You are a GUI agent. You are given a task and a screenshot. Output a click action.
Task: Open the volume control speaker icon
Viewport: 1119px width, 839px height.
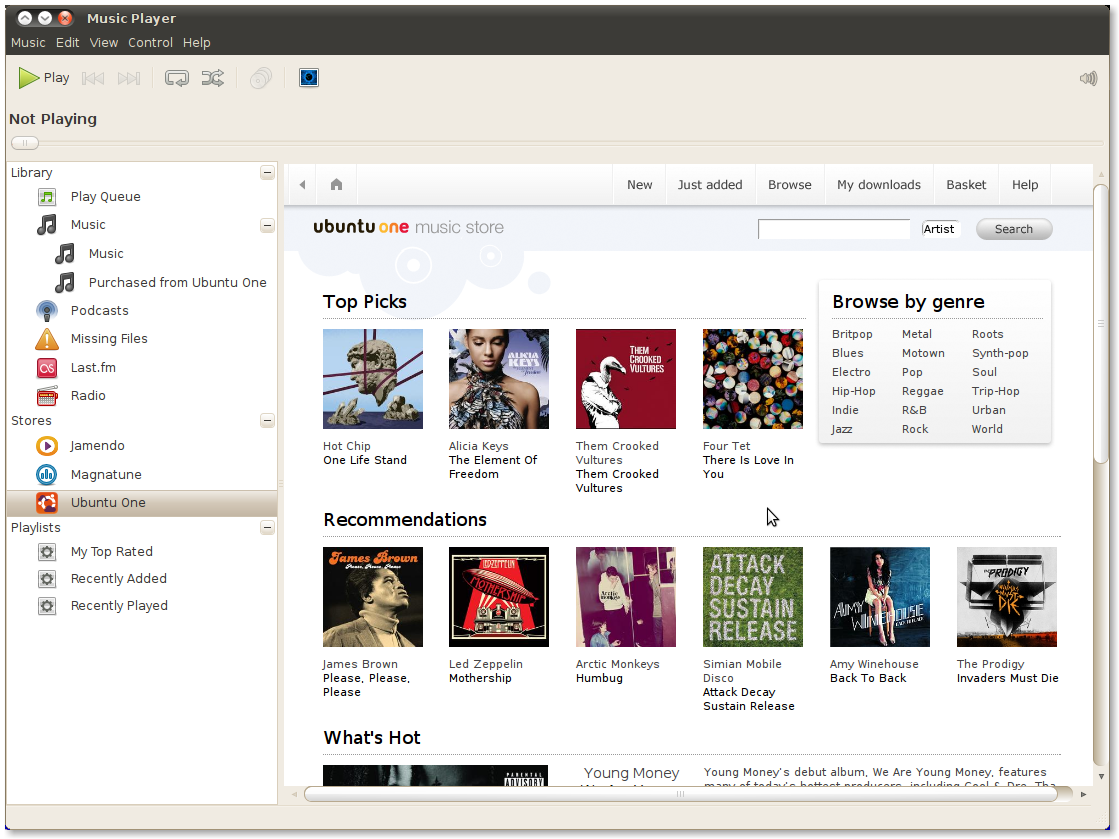pyautogui.click(x=1088, y=78)
